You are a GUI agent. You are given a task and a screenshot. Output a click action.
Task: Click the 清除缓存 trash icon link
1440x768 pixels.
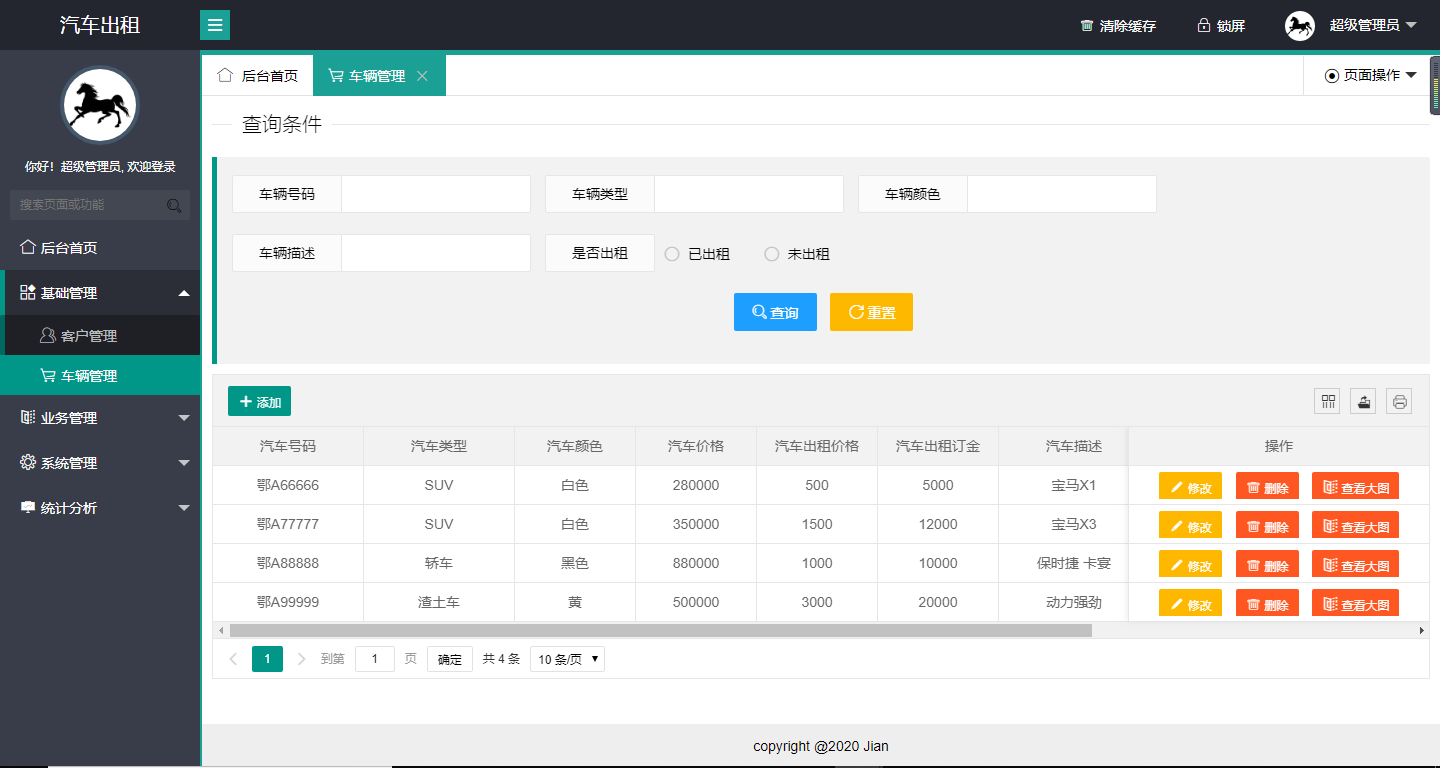(1118, 26)
